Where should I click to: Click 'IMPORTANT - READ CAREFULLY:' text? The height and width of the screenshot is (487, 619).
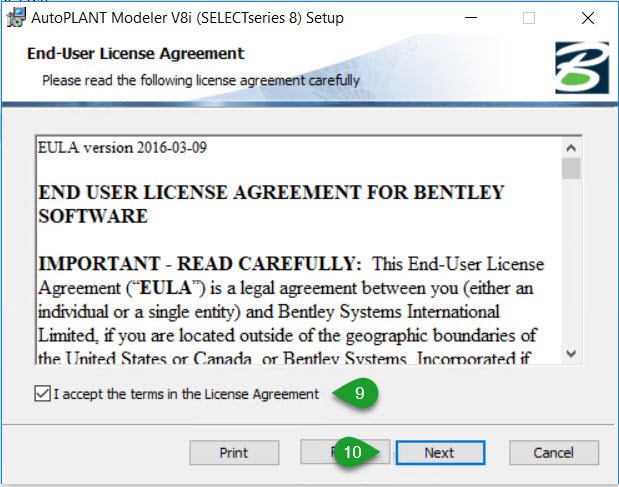200,264
